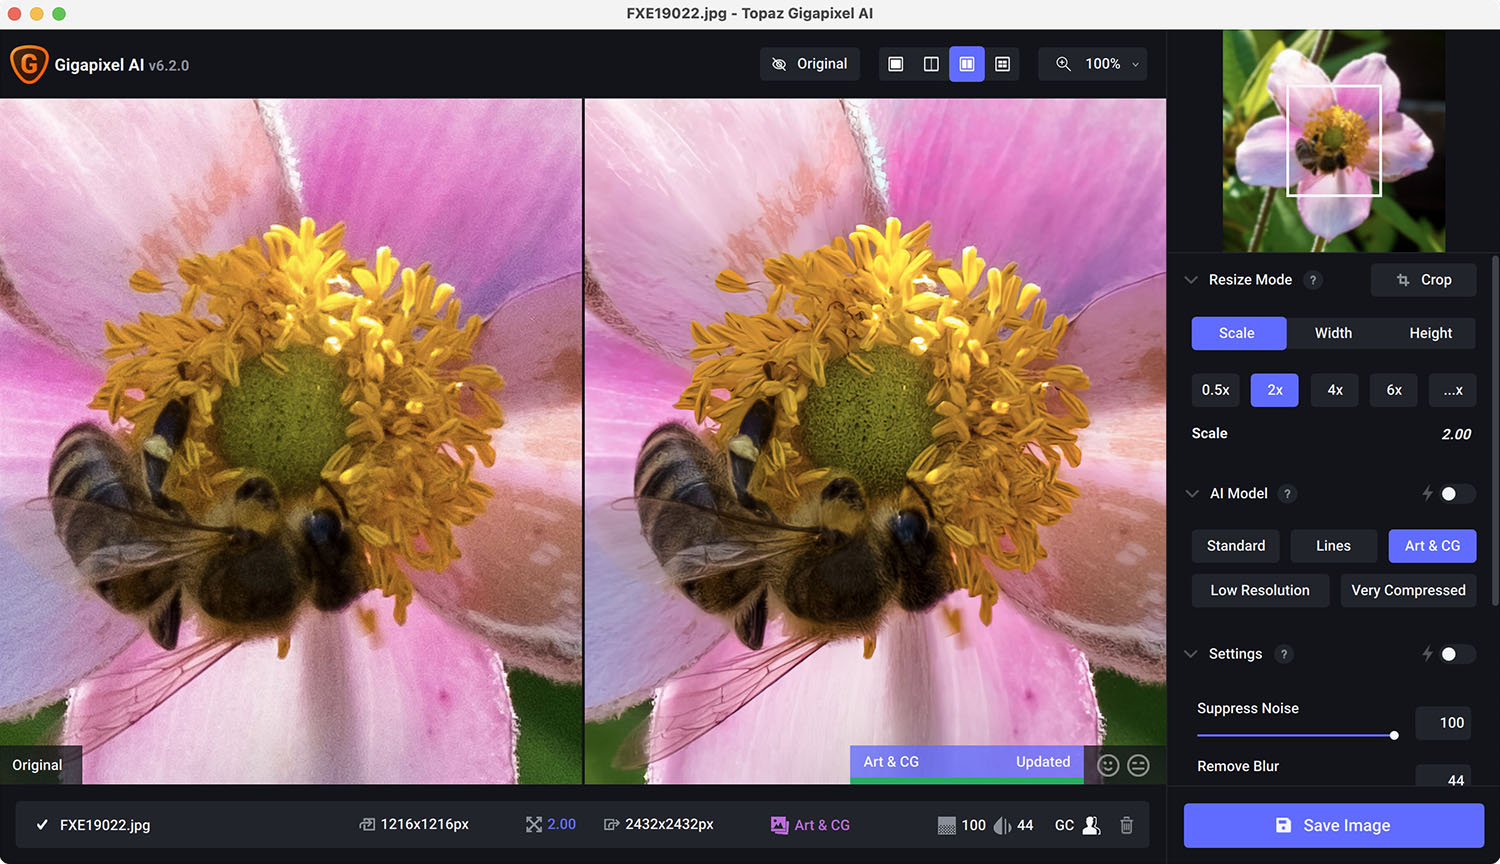Click the Suppress Noise slider handle
The image size is (1500, 864).
(x=1394, y=735)
